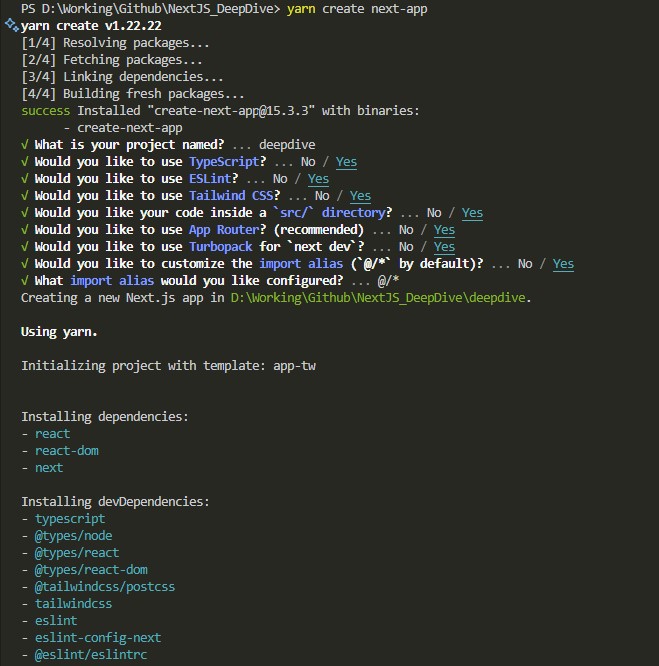Click the blue 'App Router' keyword

(224, 230)
